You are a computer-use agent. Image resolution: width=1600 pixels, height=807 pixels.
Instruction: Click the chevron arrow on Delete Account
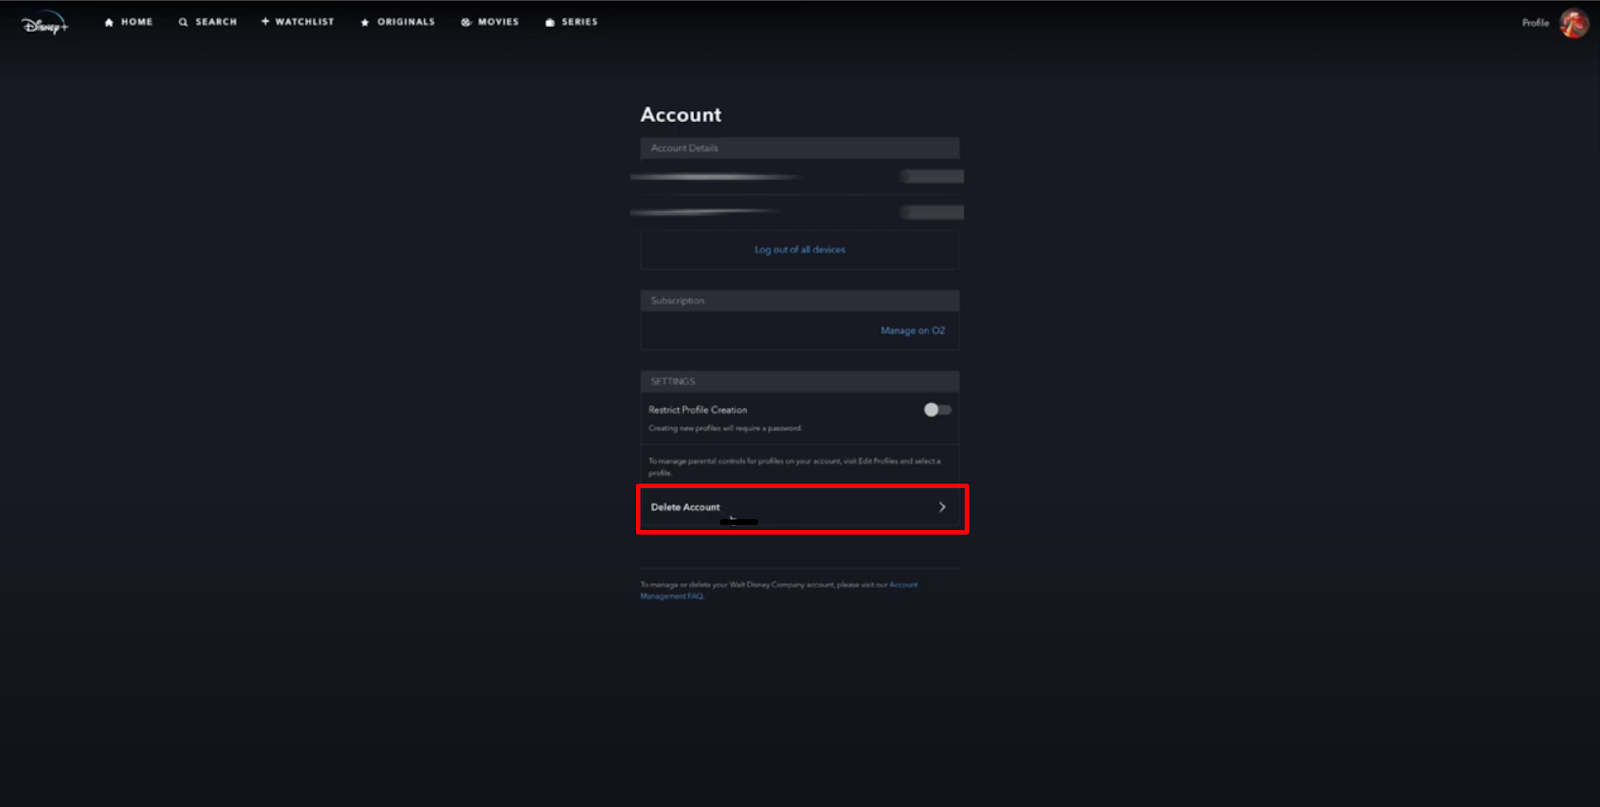942,507
